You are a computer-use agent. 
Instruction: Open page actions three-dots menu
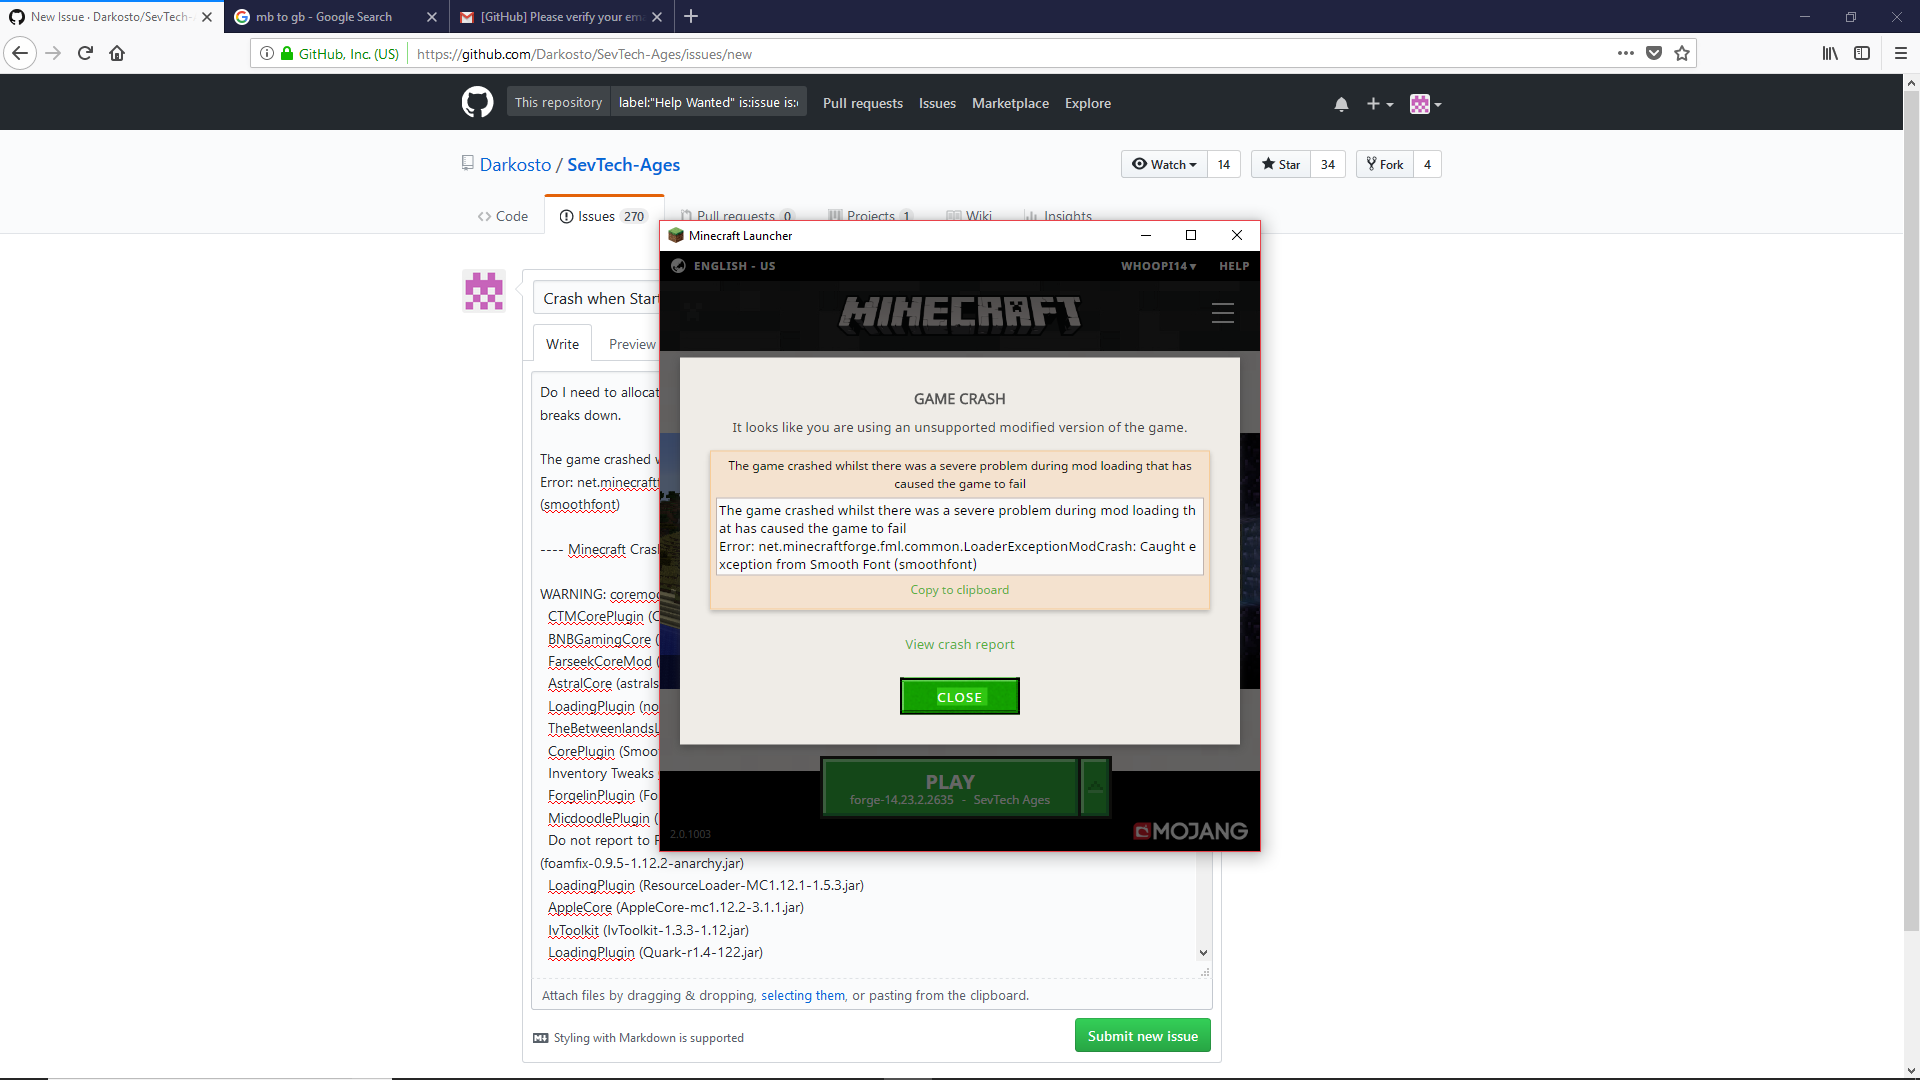1626,53
